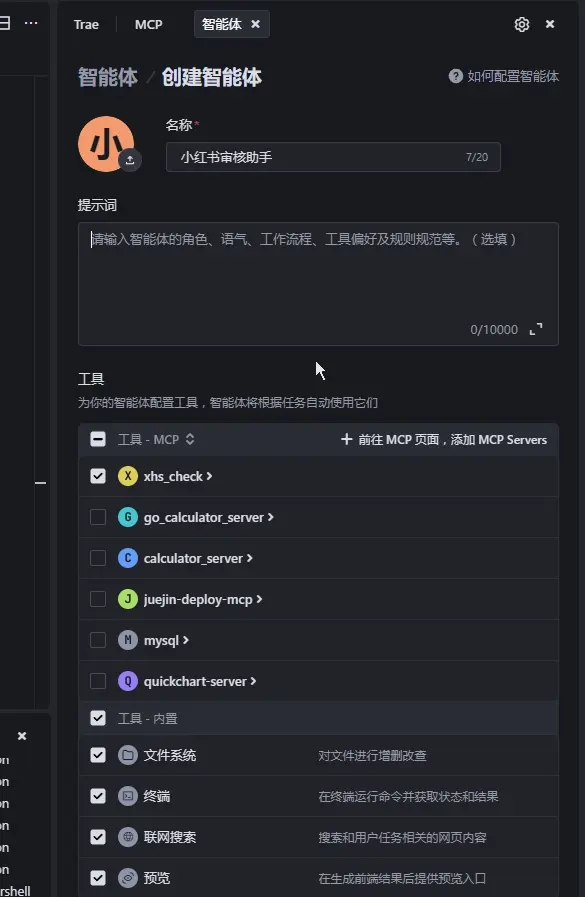Click the 预览 eye icon

128,878
